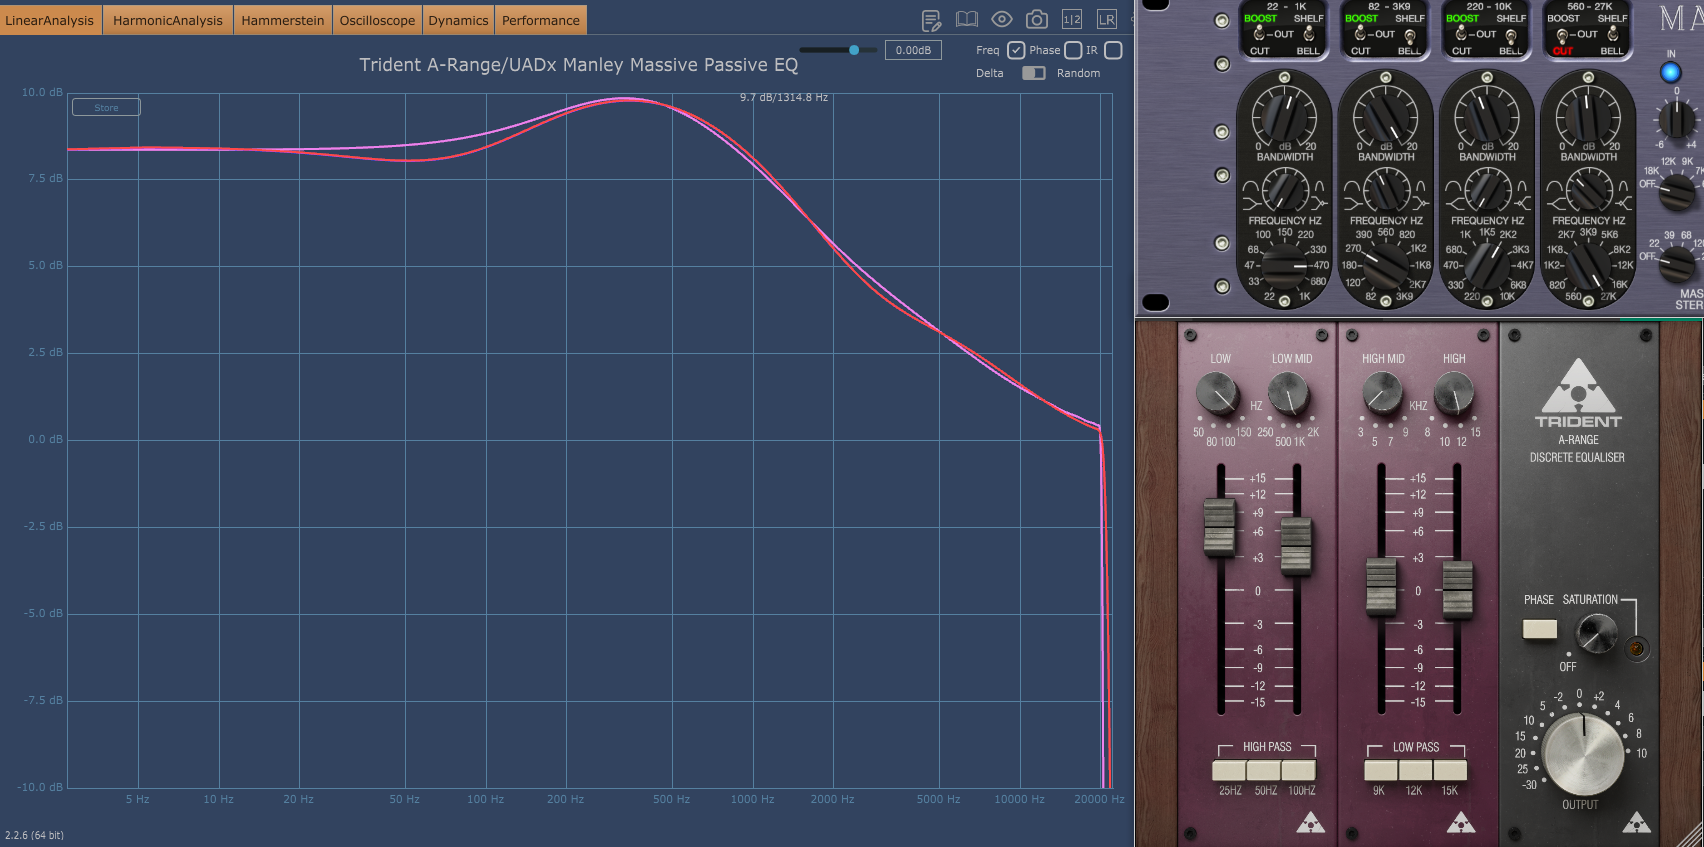Click the Trident LOW MID frequency knob
Image resolution: width=1704 pixels, height=847 pixels.
tap(1289, 394)
